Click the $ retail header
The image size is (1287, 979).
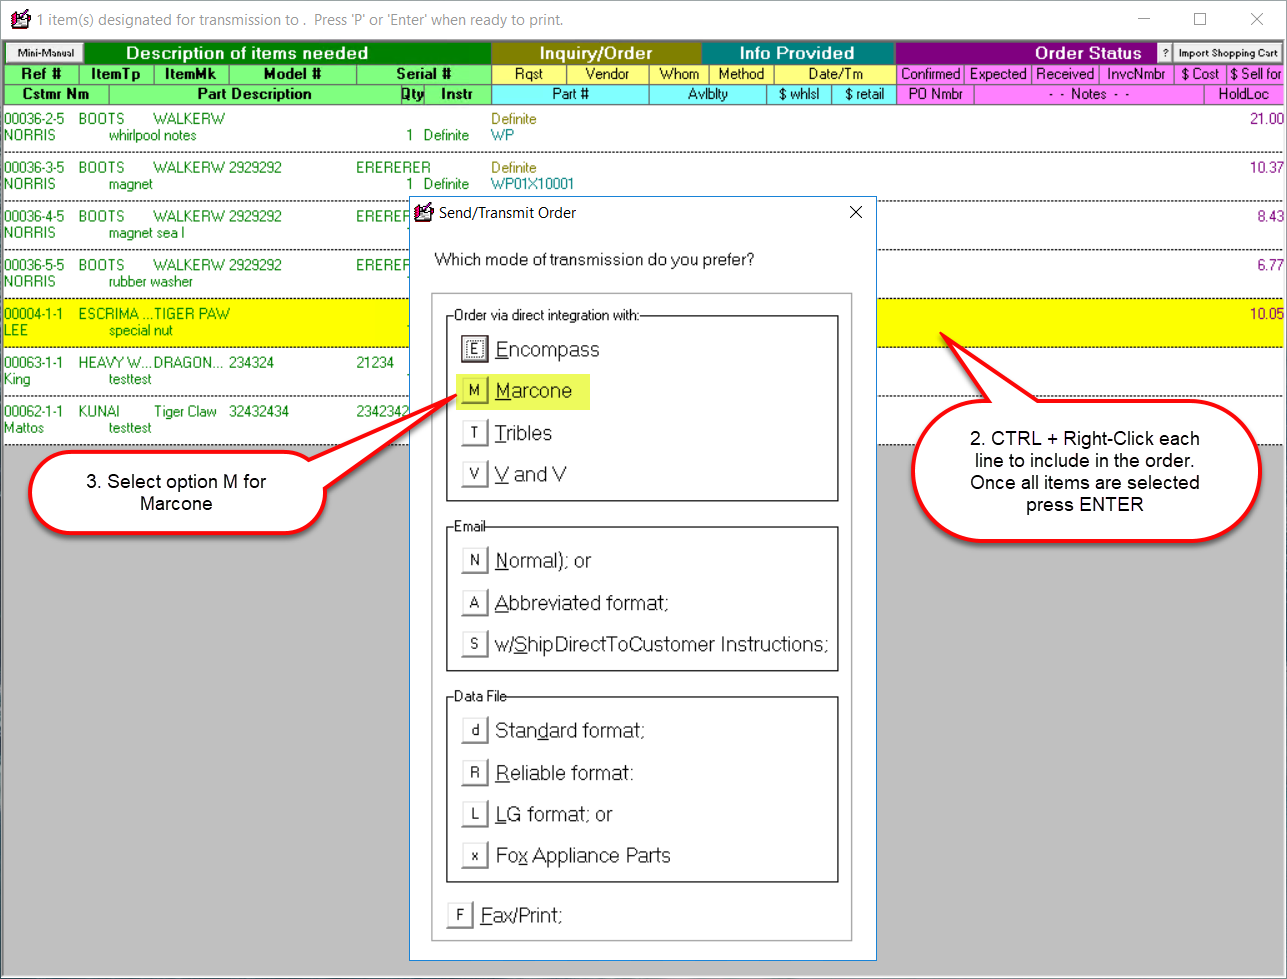(864, 94)
